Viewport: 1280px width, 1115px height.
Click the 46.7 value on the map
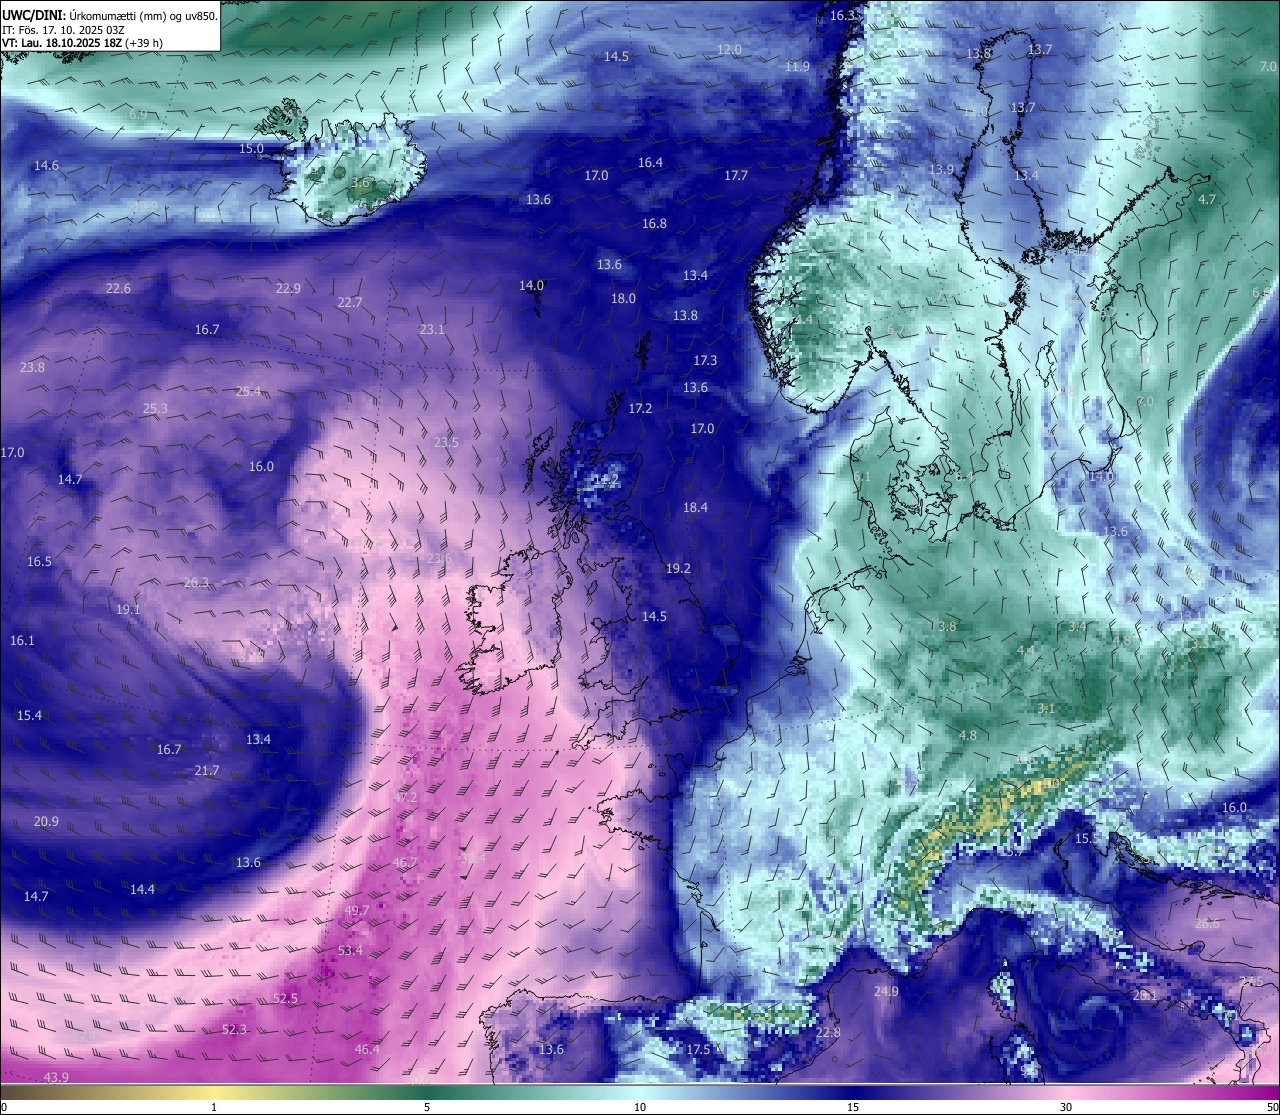[405, 862]
